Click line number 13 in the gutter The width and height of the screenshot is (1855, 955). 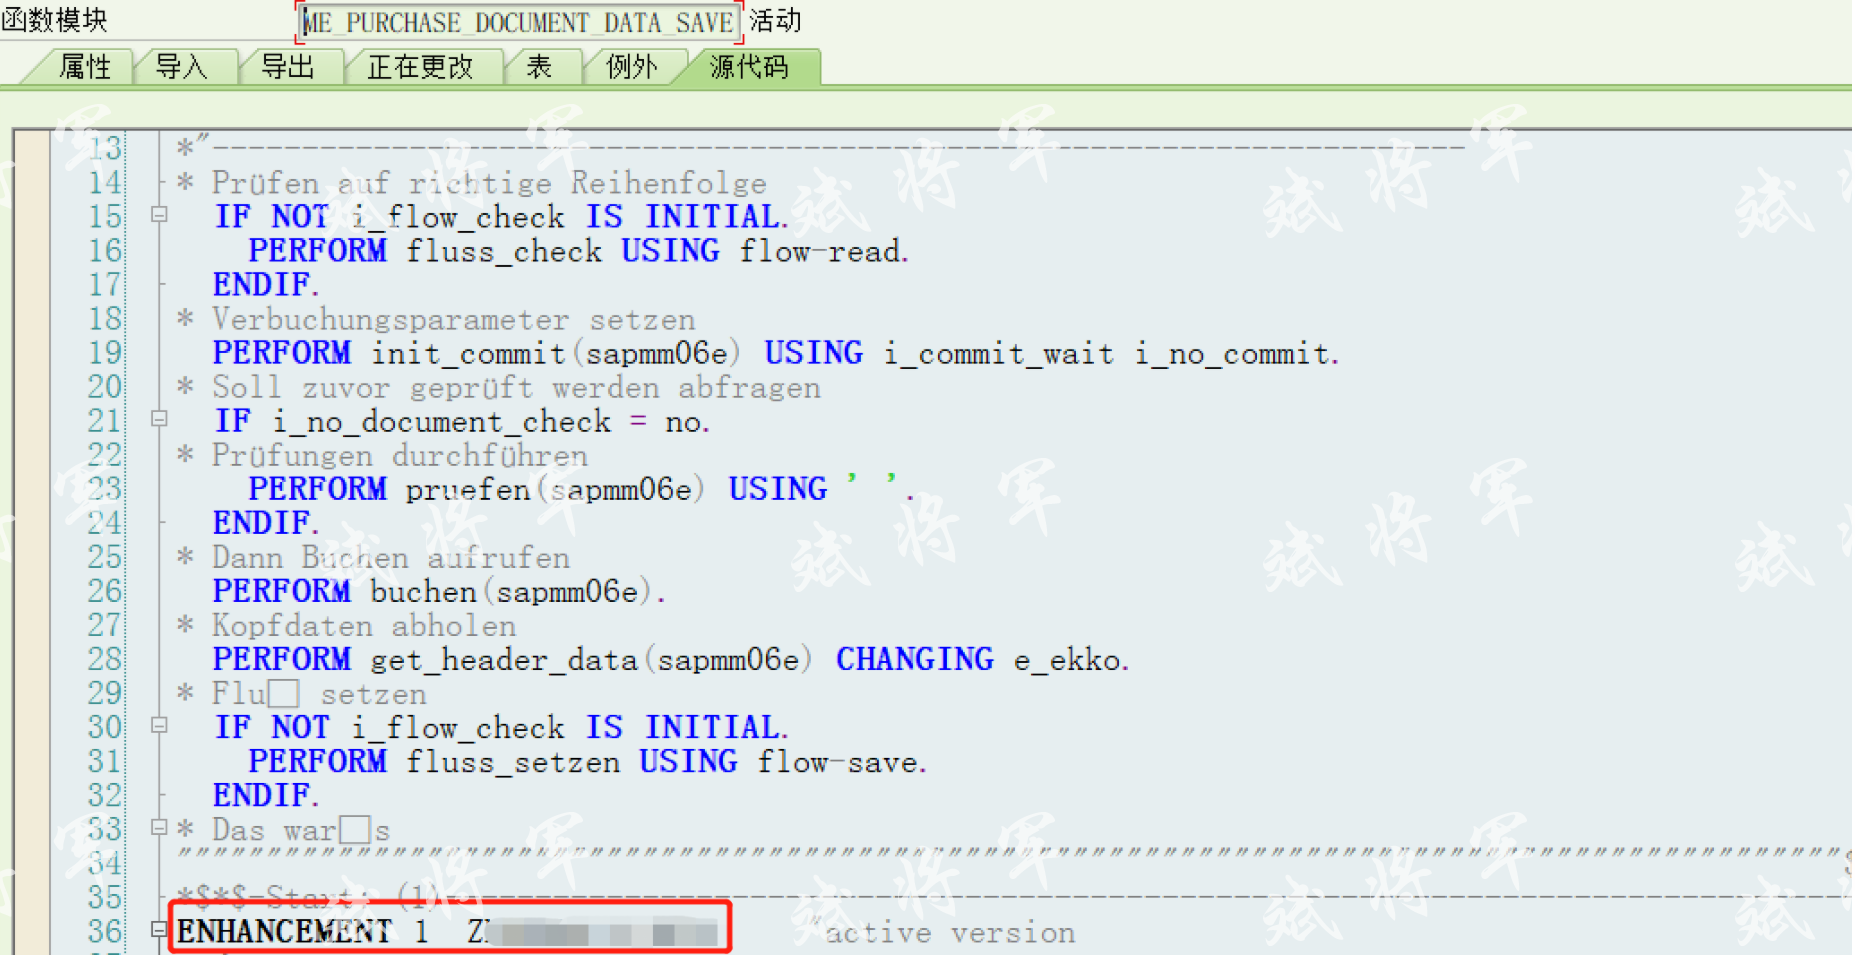pos(105,148)
